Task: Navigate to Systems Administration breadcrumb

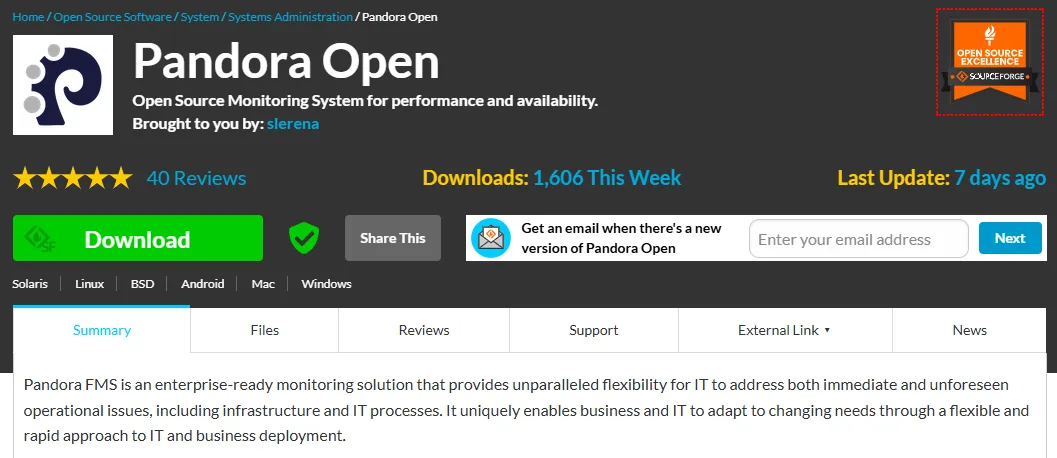Action: point(290,17)
